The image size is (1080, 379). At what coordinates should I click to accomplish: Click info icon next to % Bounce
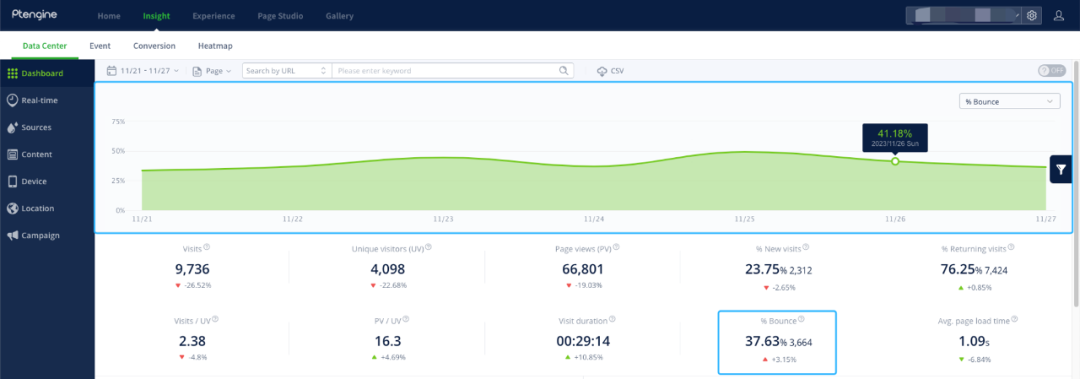point(801,320)
